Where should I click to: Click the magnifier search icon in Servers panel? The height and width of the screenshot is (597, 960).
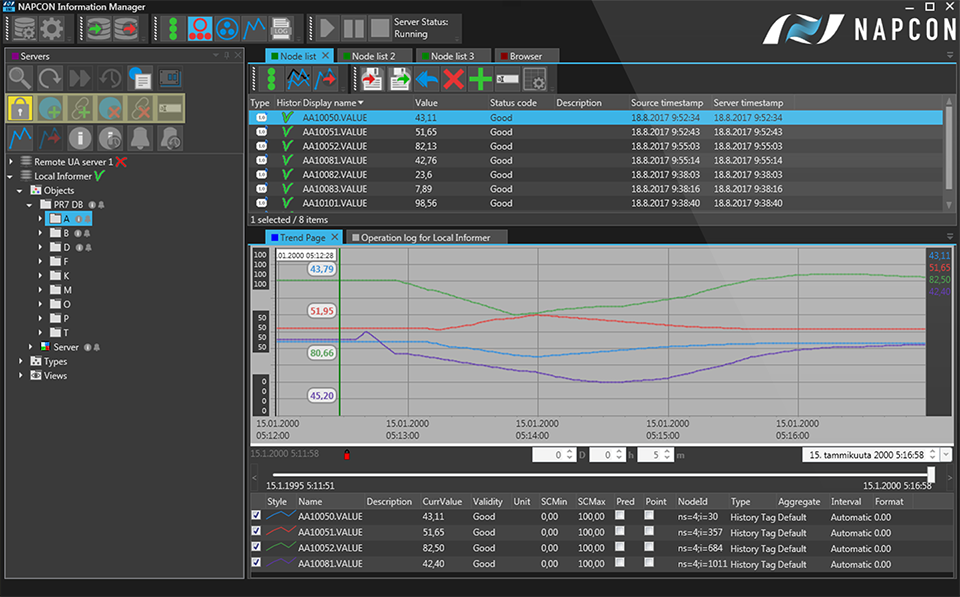pyautogui.click(x=20, y=77)
